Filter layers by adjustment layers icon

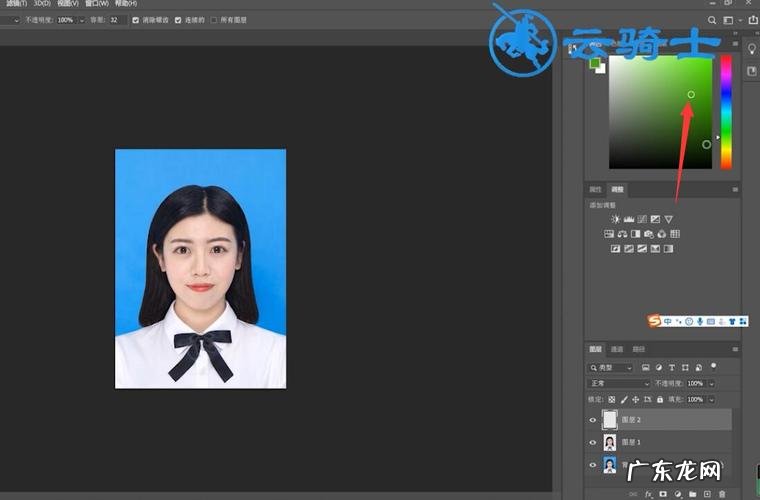click(x=659, y=368)
